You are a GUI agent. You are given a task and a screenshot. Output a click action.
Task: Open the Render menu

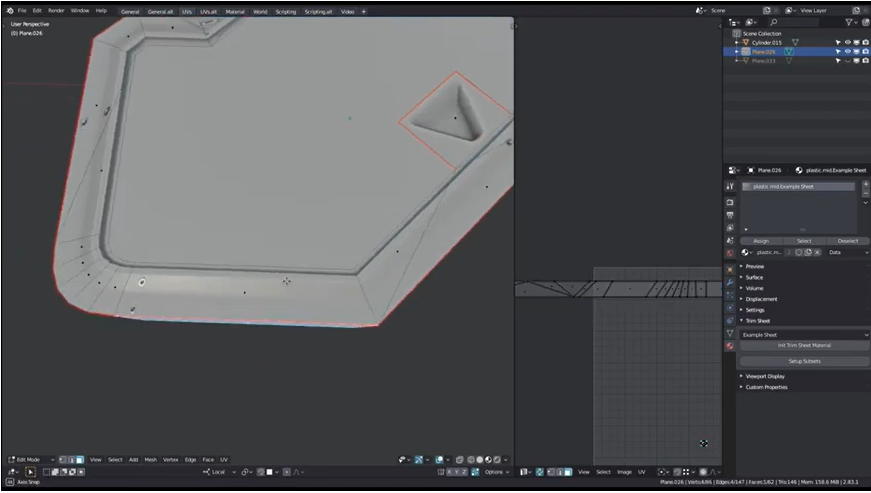[56, 10]
